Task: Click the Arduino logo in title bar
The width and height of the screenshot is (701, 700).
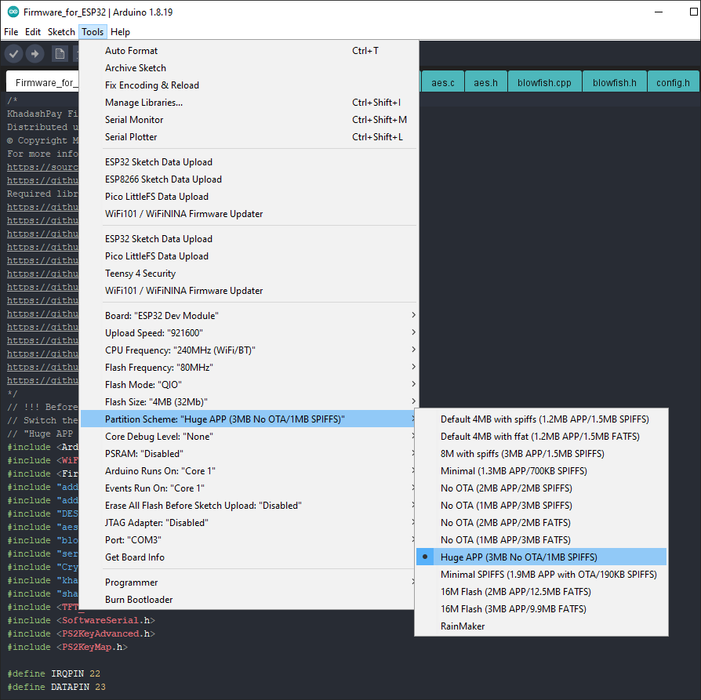Action: (x=13, y=12)
